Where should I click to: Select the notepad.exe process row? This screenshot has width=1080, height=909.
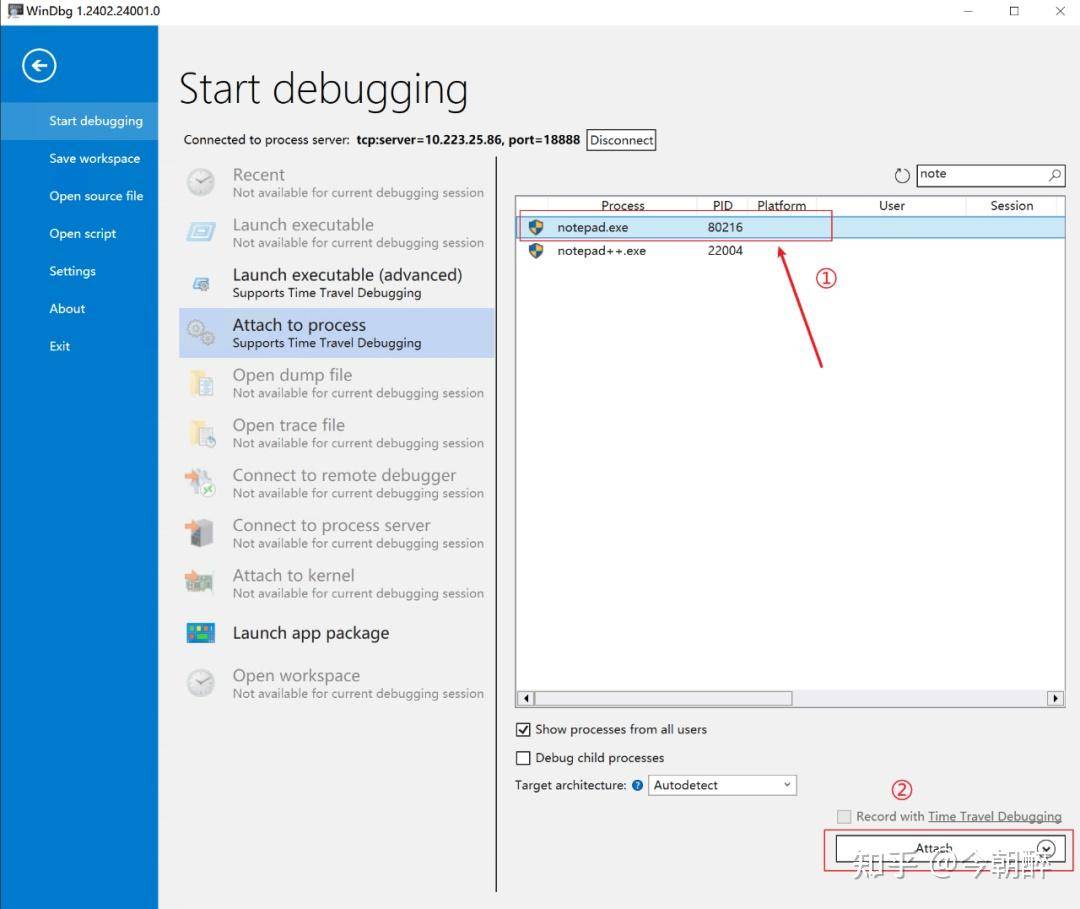[790, 227]
